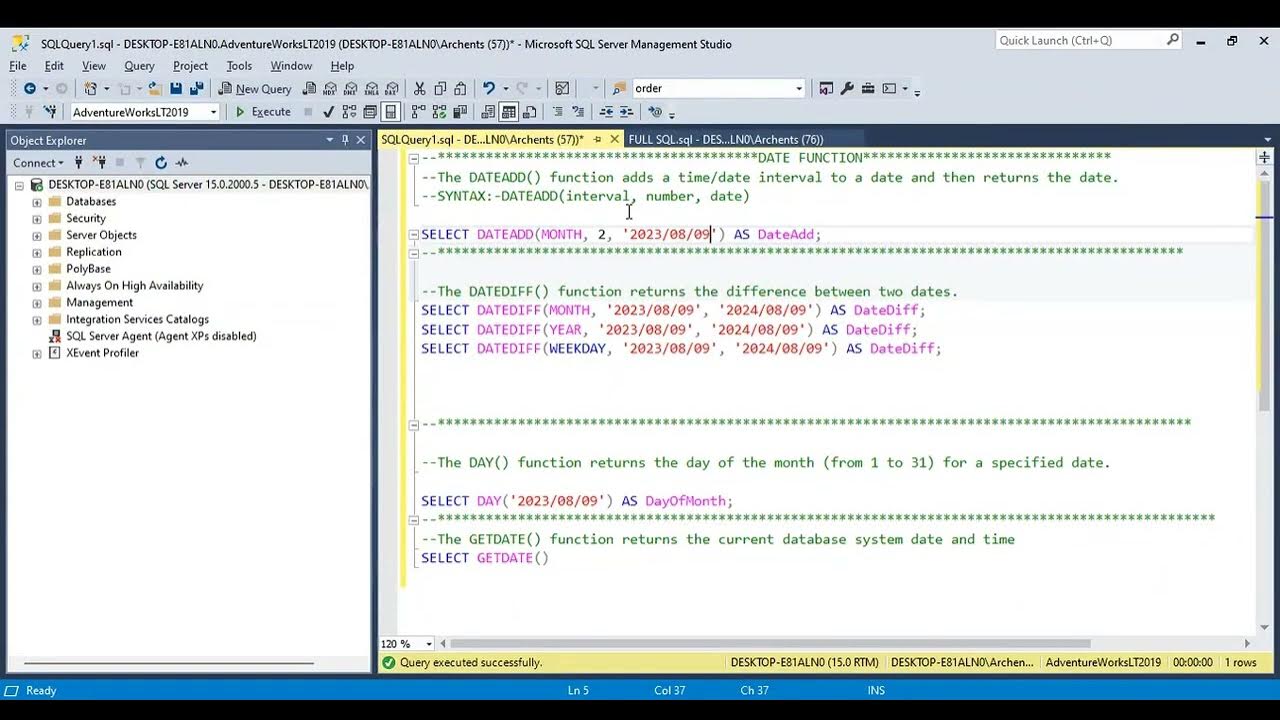Click the Open File folder icon
Screen dimensions: 1280x720
coord(154,88)
